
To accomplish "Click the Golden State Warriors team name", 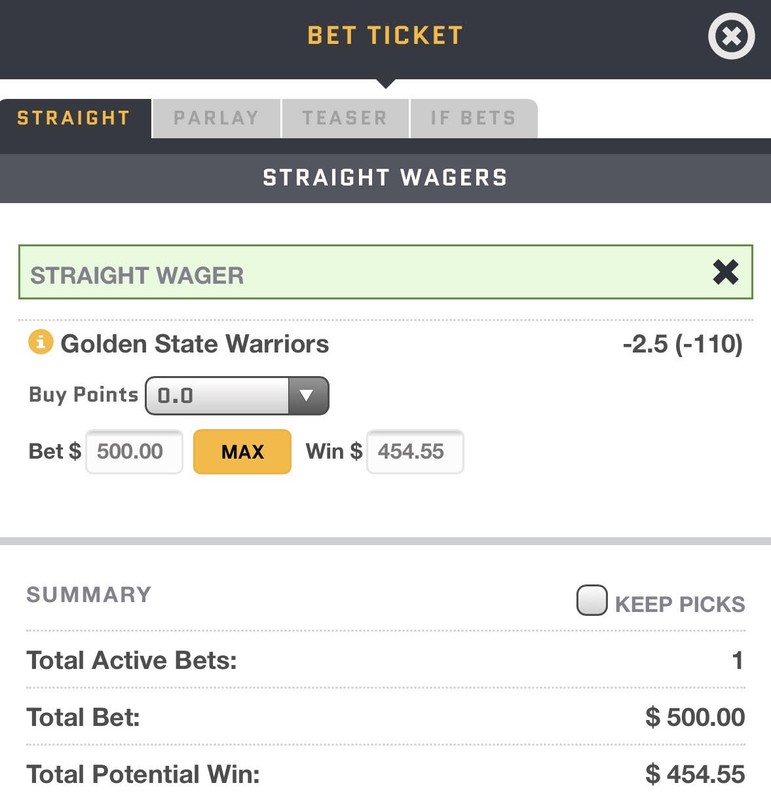I will coord(194,344).
